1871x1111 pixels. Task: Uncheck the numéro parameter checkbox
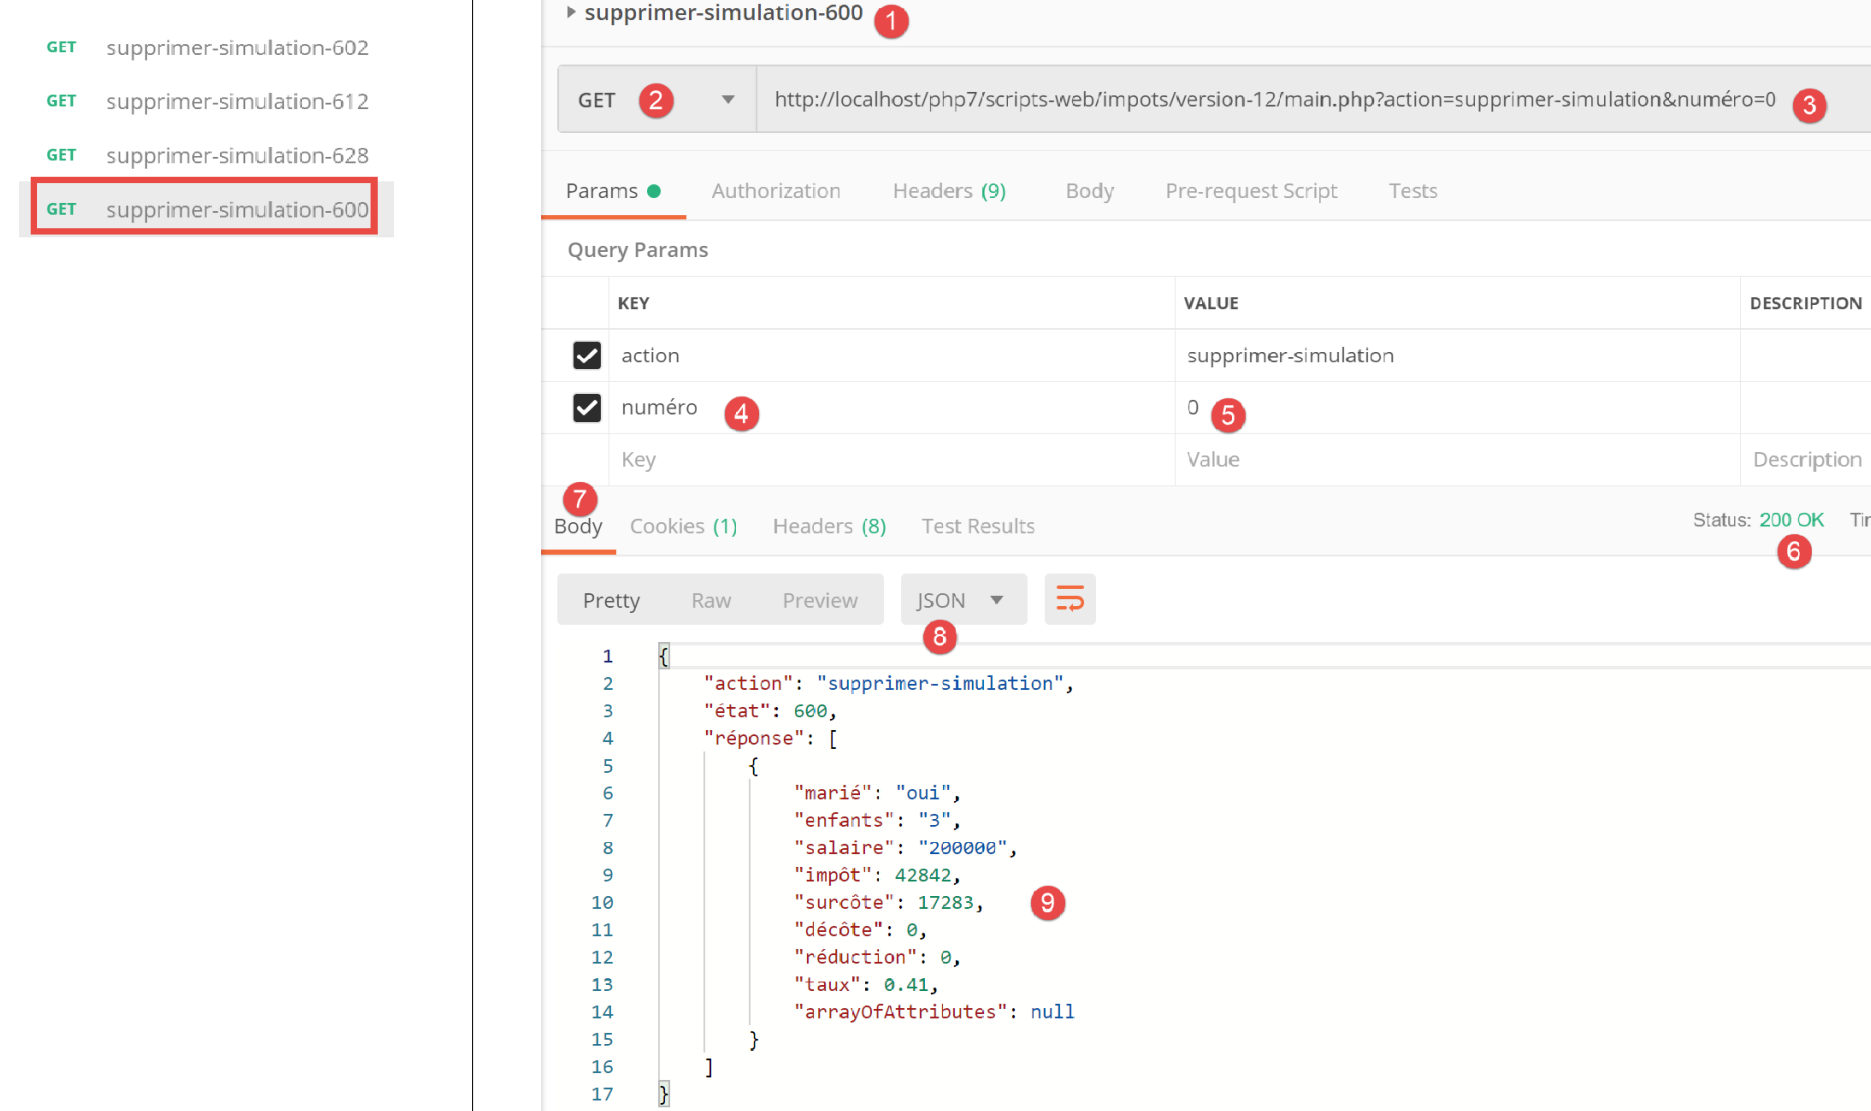(x=587, y=408)
